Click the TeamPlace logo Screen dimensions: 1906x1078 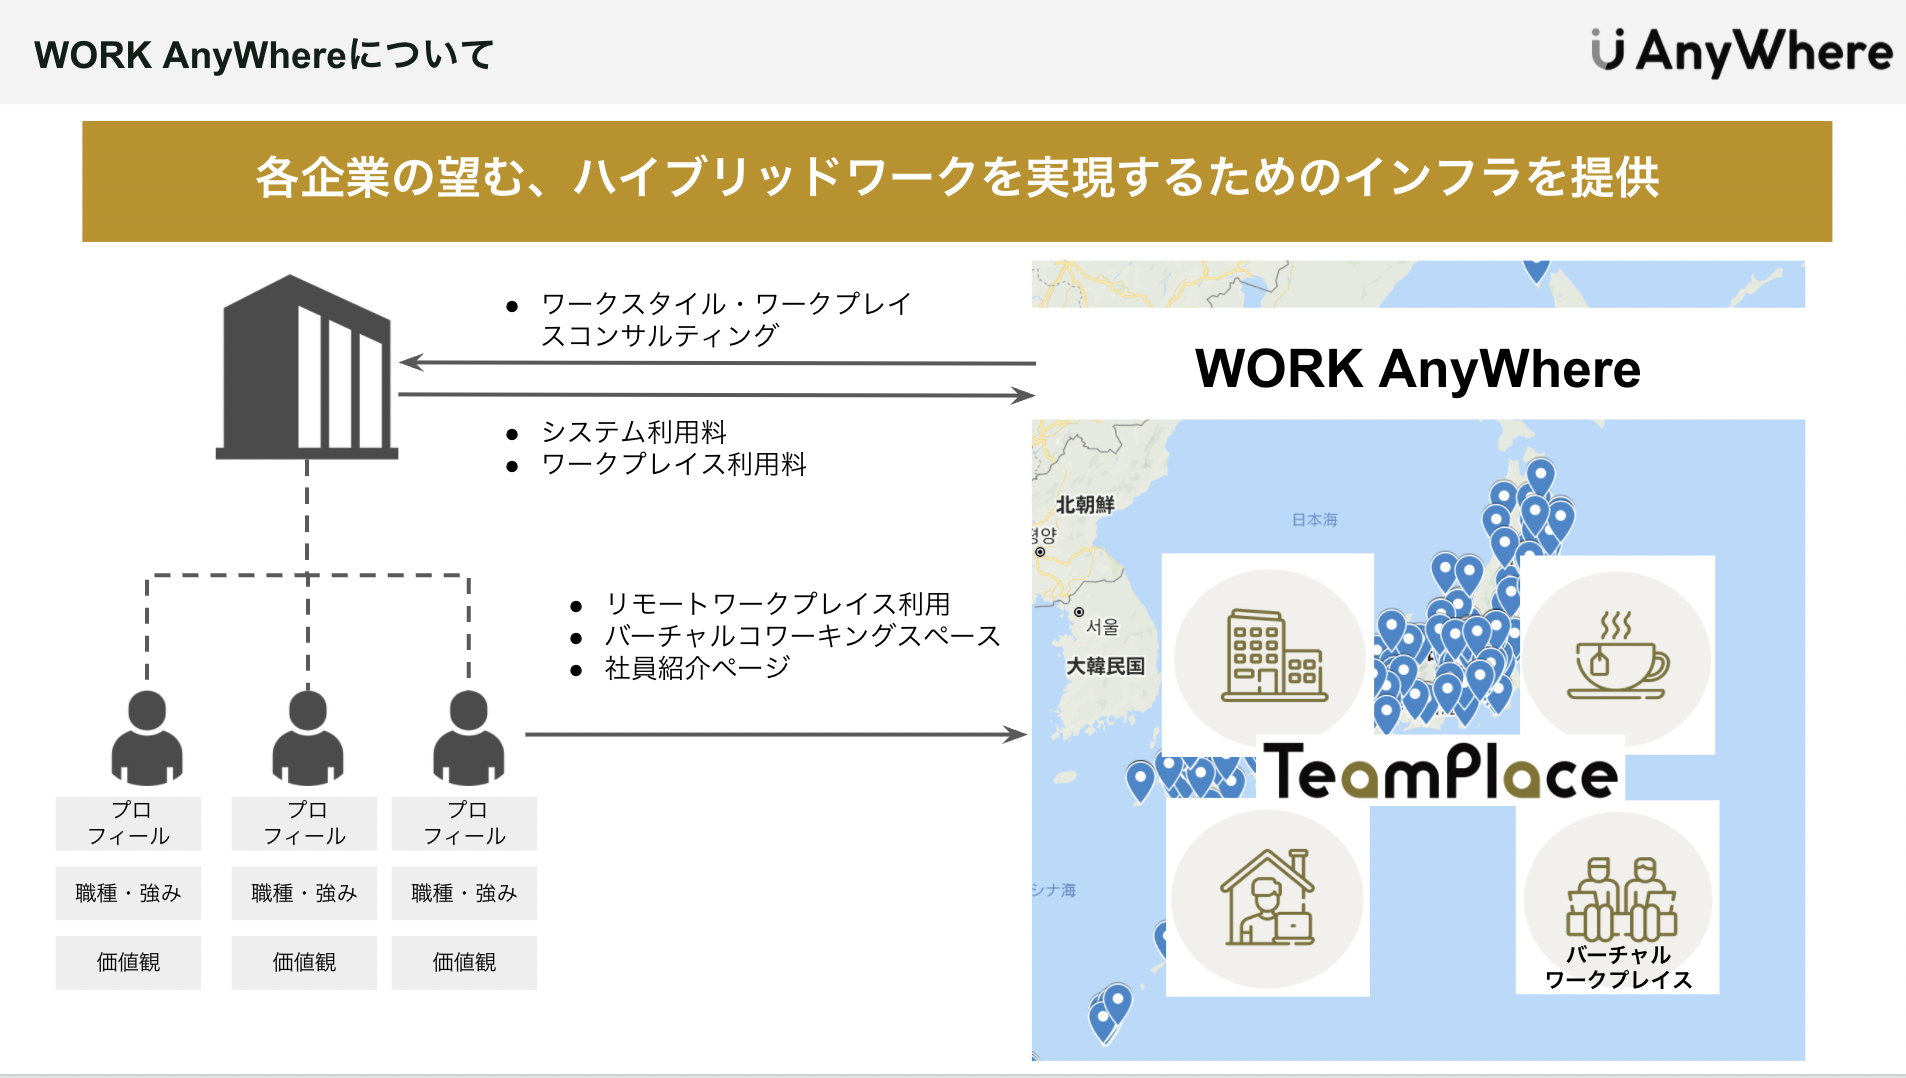pos(1440,772)
